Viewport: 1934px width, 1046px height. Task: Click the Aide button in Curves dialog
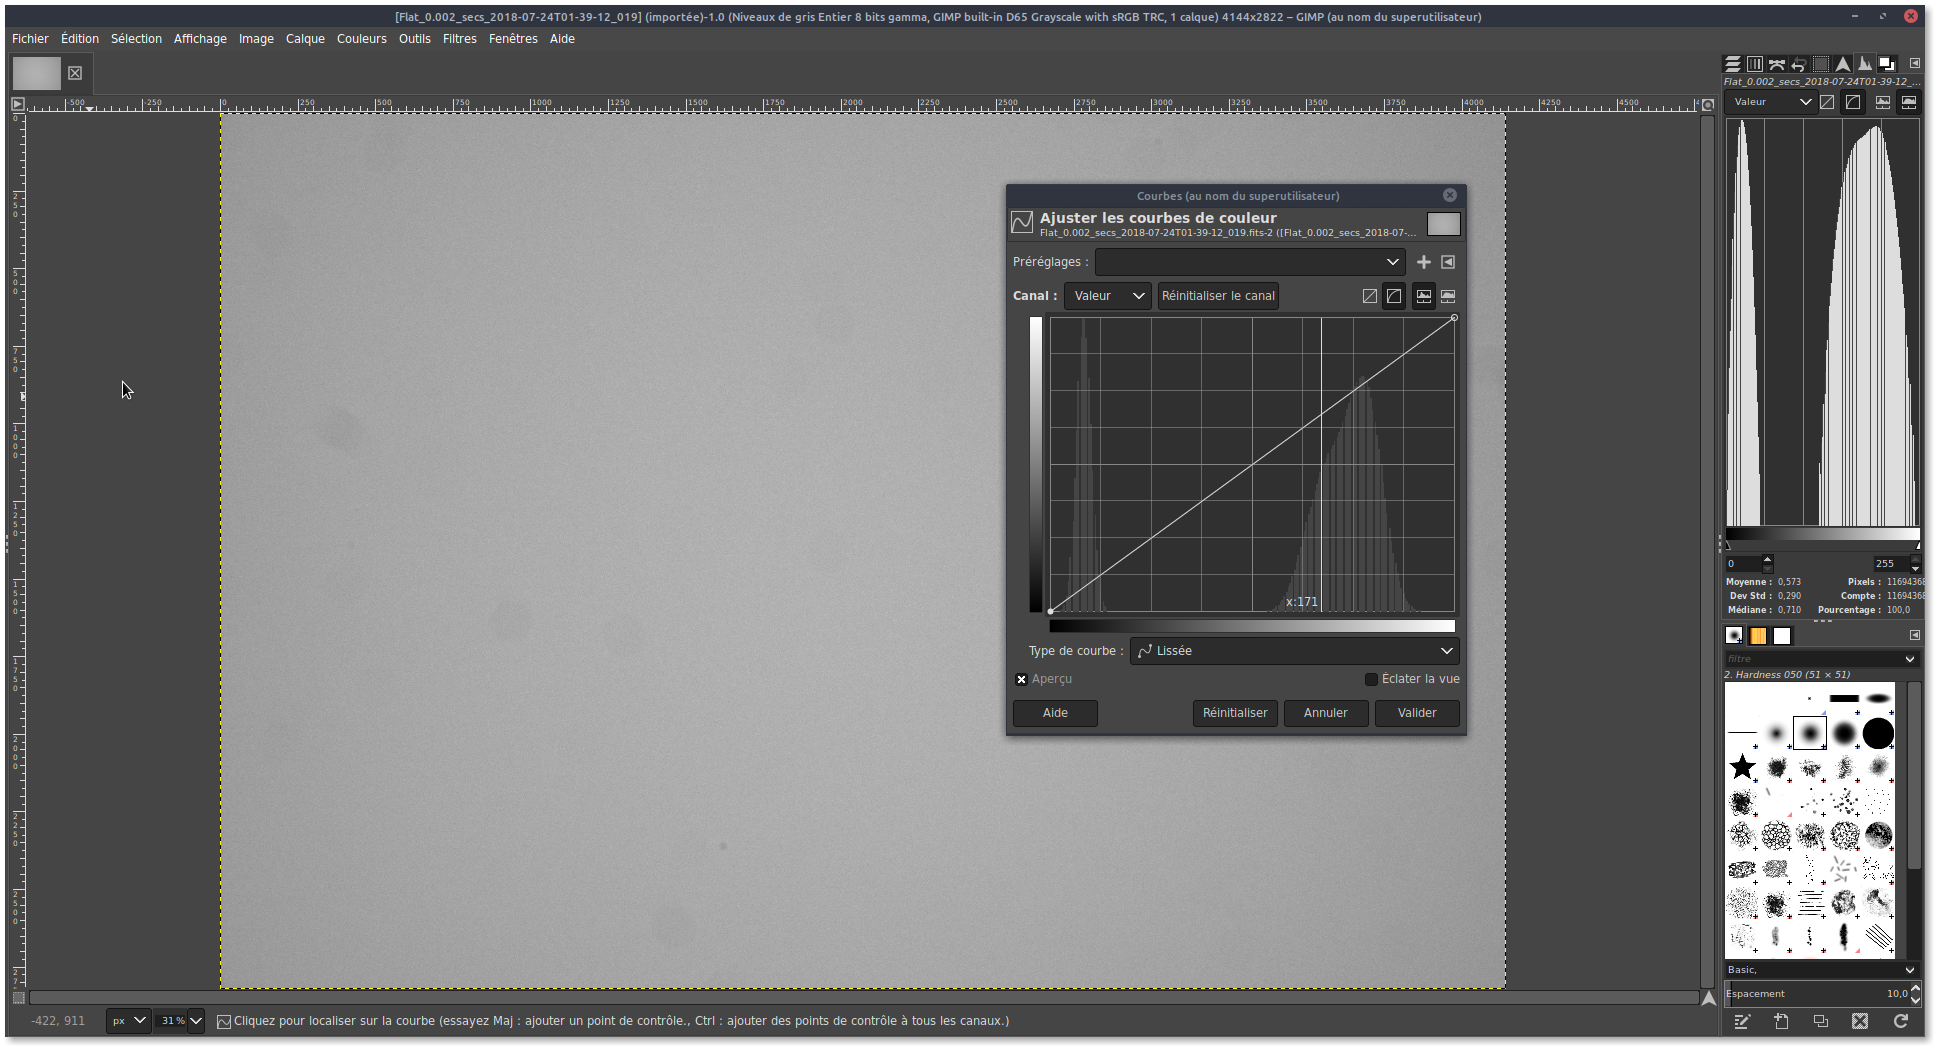click(1055, 713)
